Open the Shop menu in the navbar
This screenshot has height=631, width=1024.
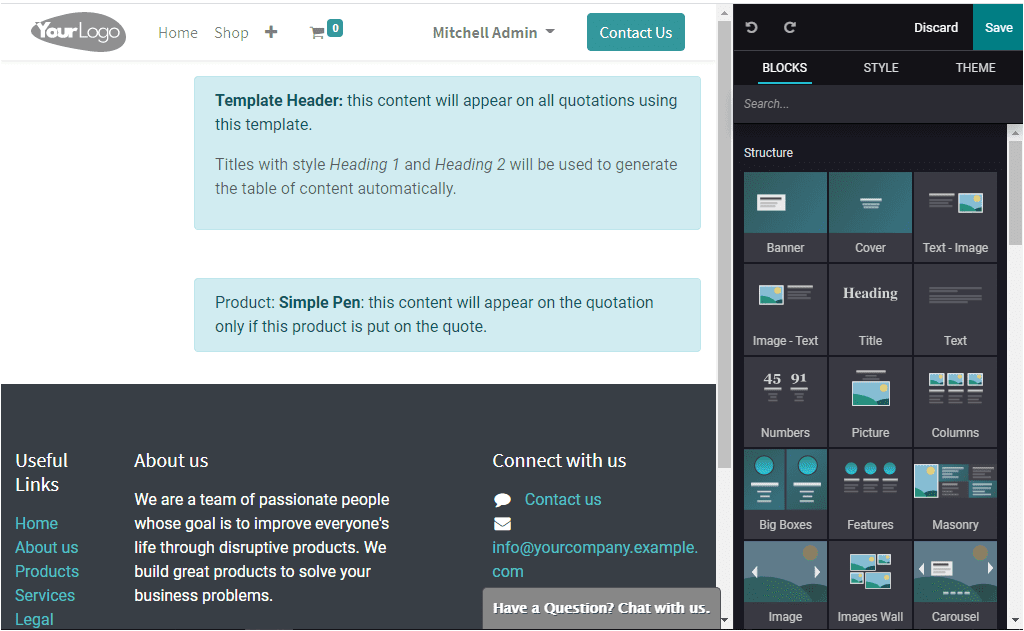tap(231, 31)
